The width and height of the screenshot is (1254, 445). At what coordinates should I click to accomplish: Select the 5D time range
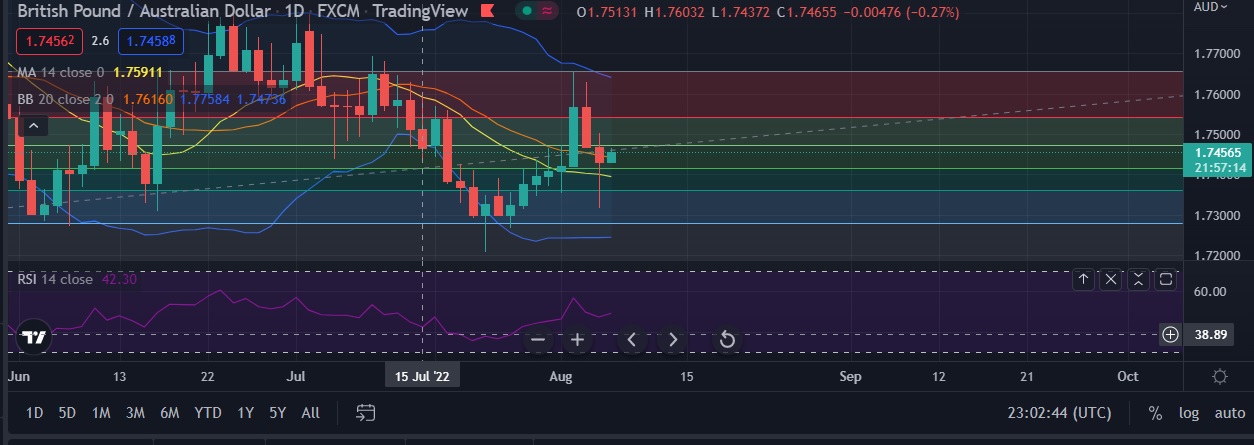tap(67, 413)
